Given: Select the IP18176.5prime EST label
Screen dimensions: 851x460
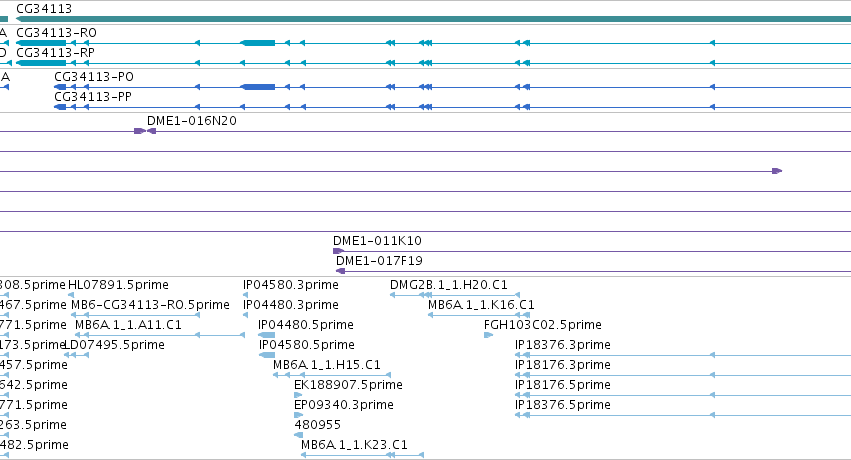Looking at the screenshot, I should [563, 385].
